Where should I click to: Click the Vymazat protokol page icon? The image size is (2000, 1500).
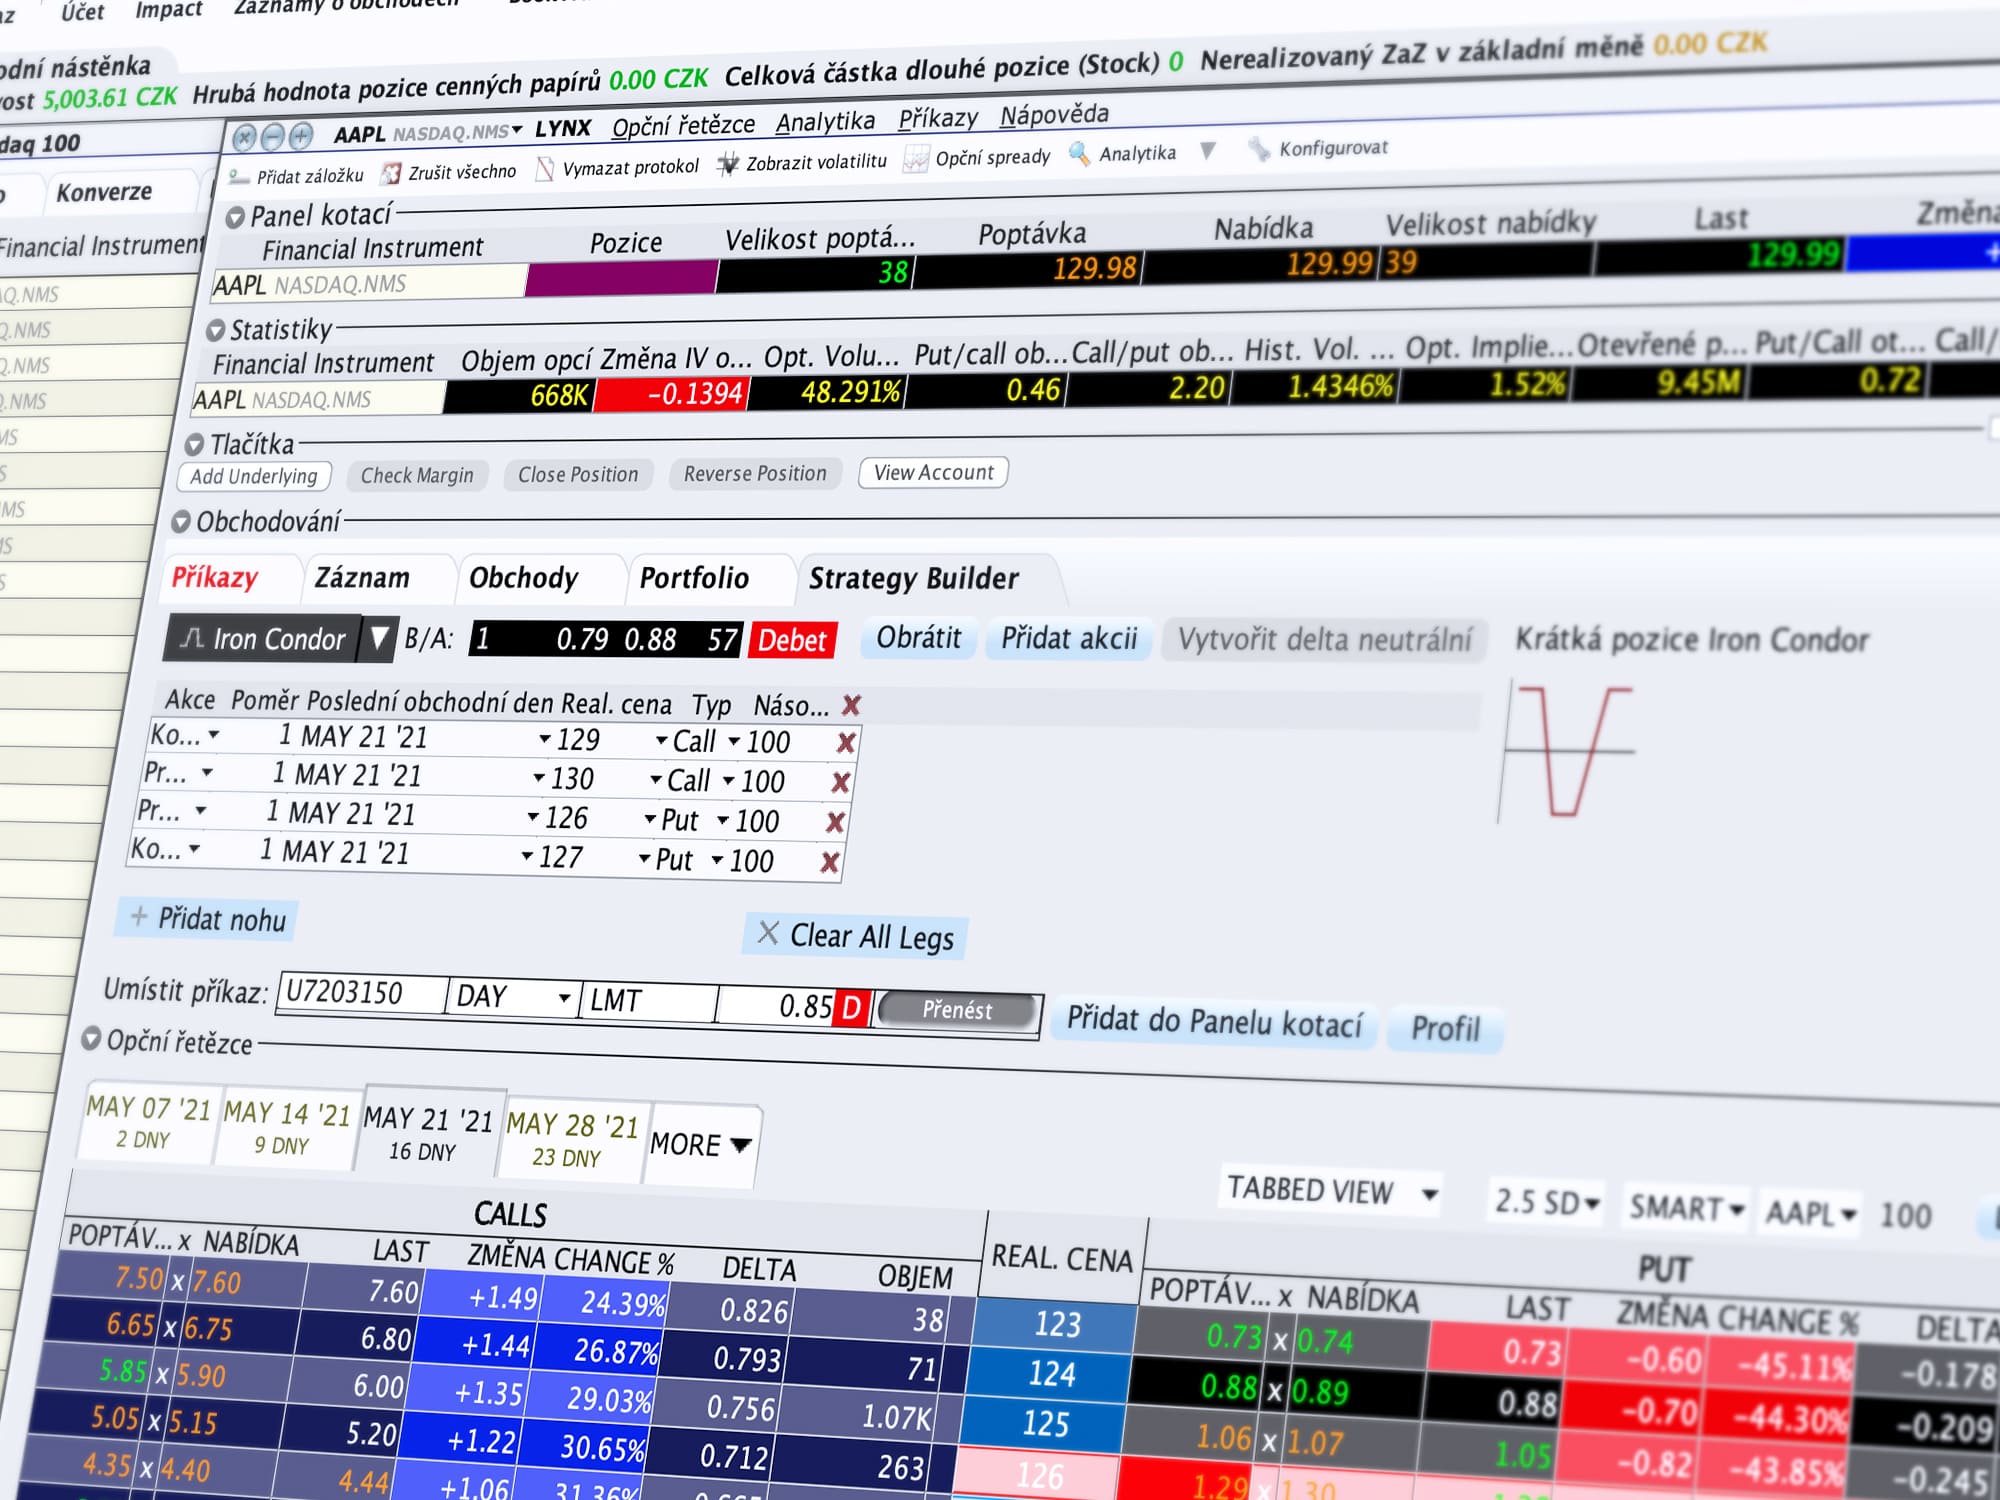(x=545, y=169)
